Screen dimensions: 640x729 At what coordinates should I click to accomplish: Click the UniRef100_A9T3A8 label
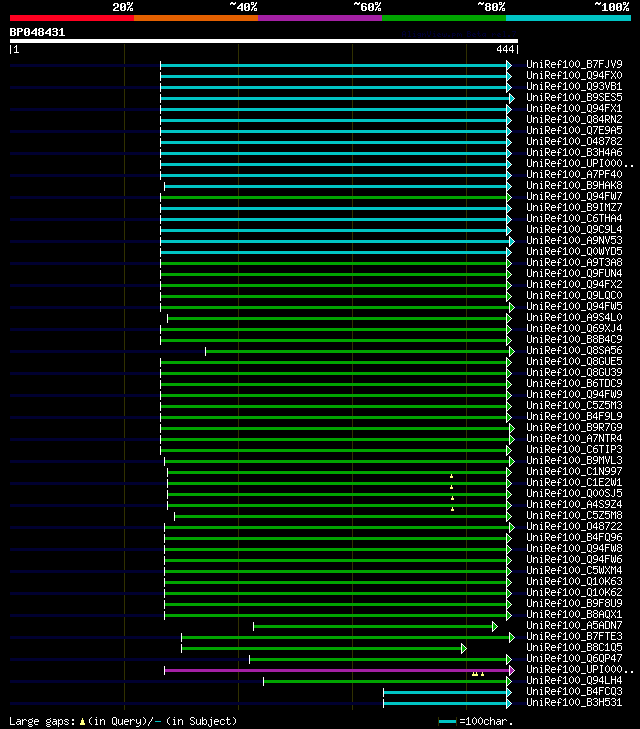tap(574, 262)
